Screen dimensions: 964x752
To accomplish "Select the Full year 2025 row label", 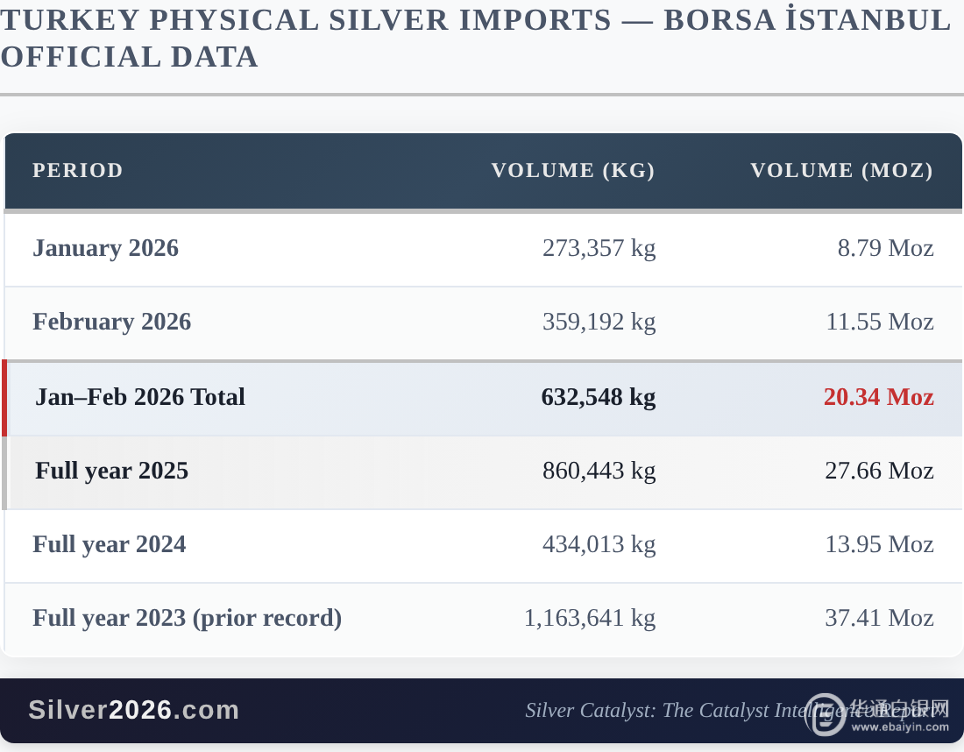I will pos(111,471).
